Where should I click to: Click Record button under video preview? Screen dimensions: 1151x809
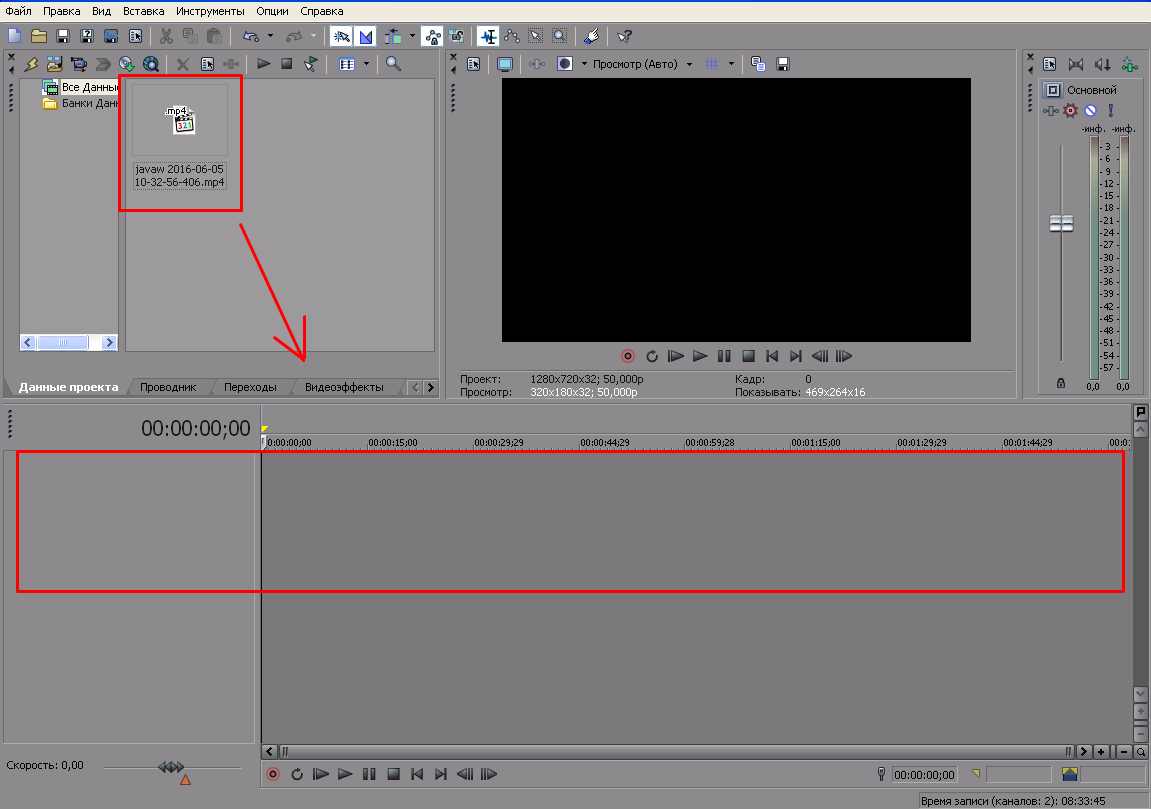click(628, 356)
